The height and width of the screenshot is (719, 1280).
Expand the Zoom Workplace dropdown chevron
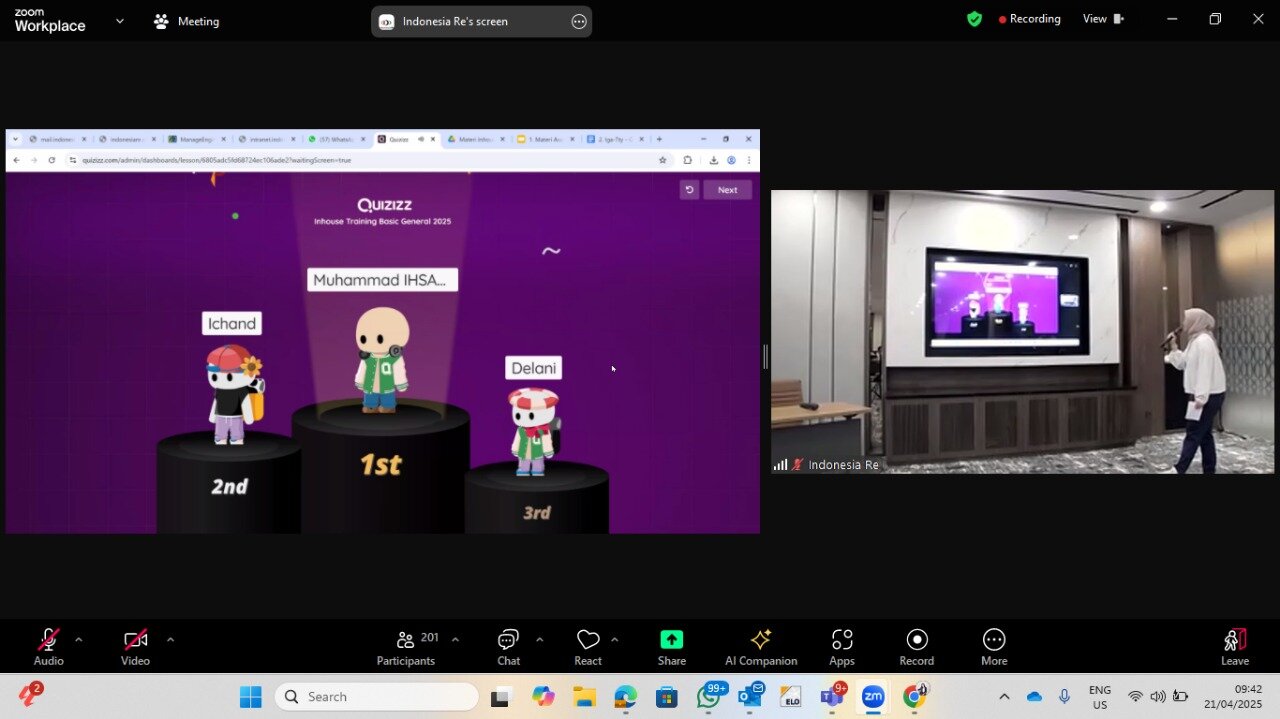[x=120, y=21]
